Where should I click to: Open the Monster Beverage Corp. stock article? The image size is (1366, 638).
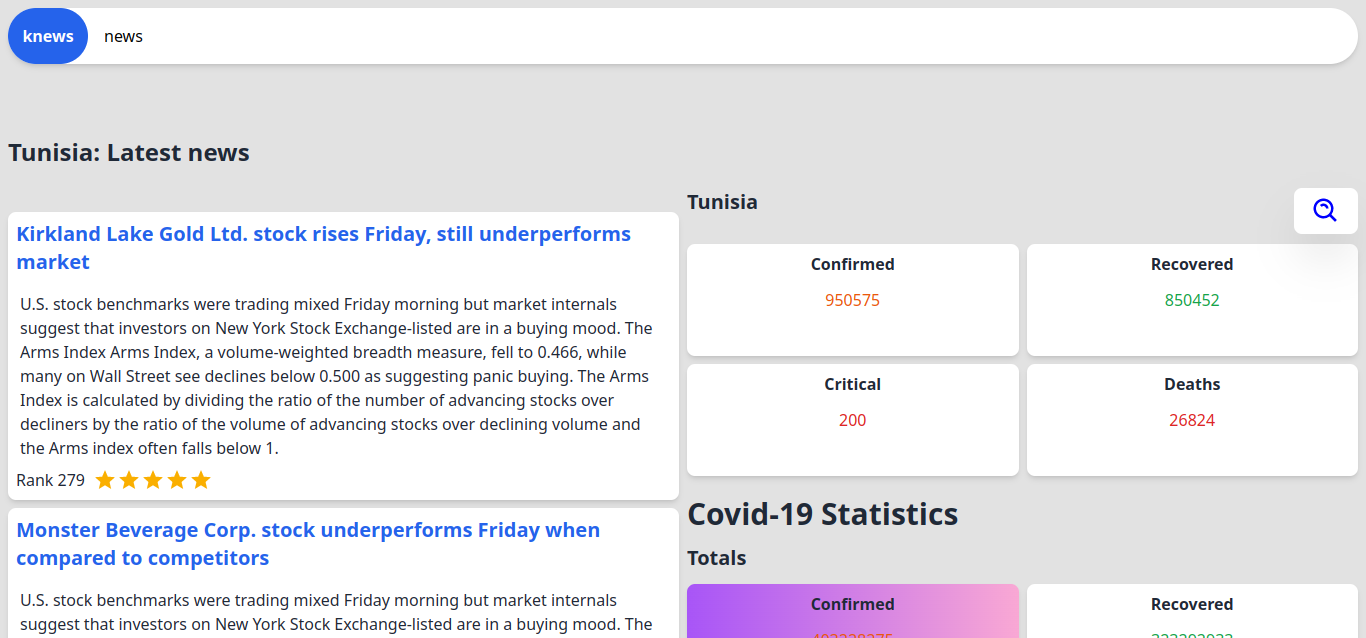pyautogui.click(x=308, y=544)
